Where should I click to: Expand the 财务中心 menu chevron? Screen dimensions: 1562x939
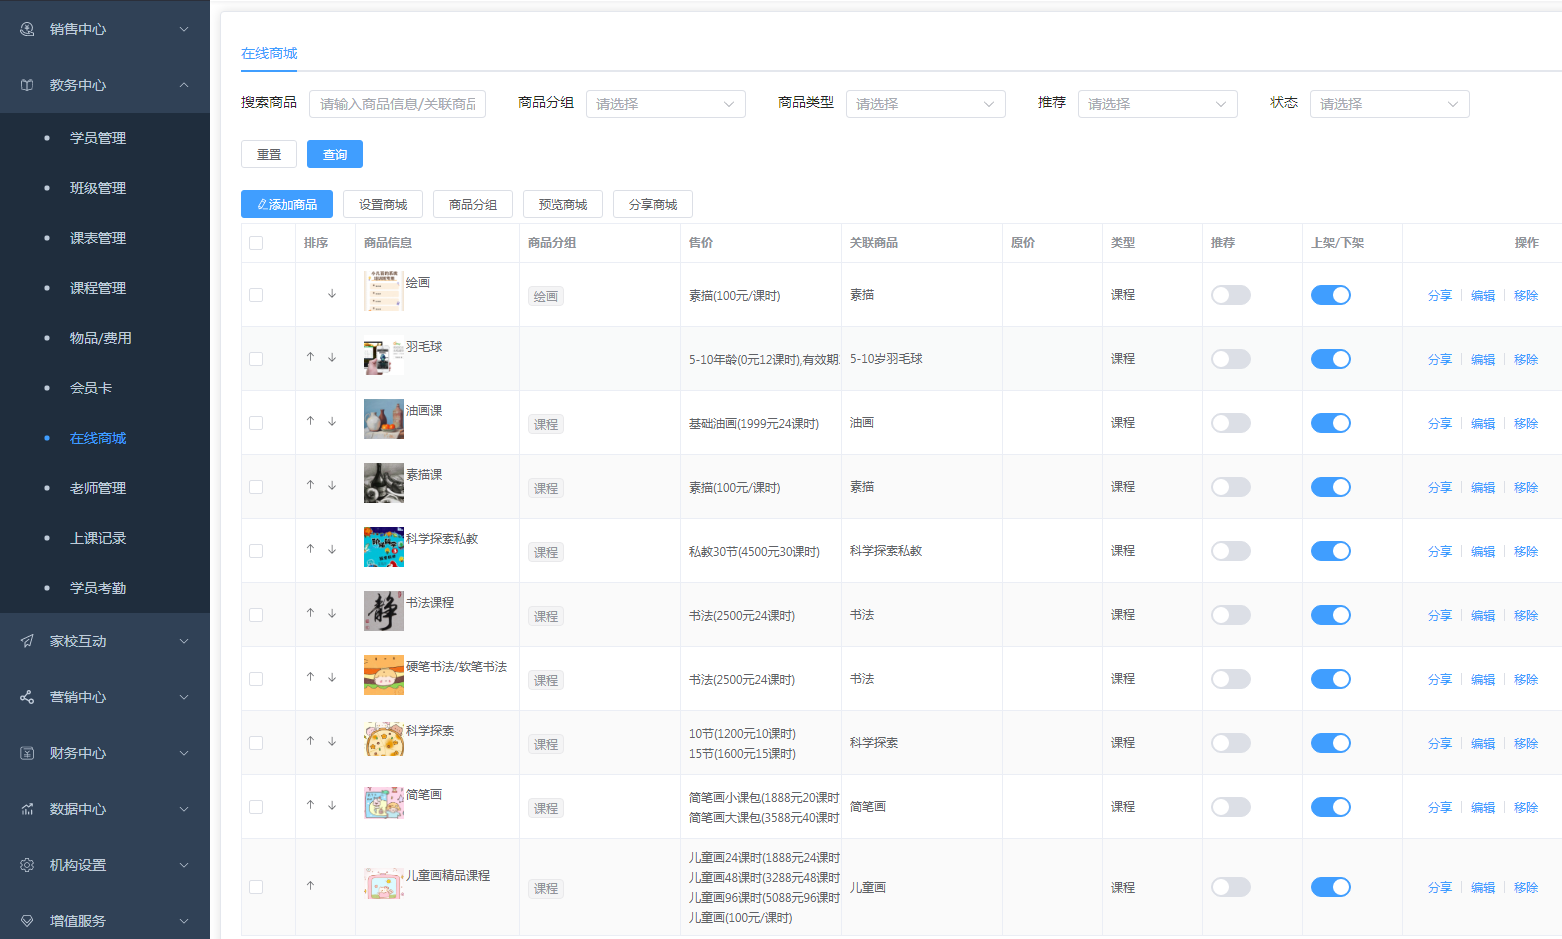tap(184, 753)
